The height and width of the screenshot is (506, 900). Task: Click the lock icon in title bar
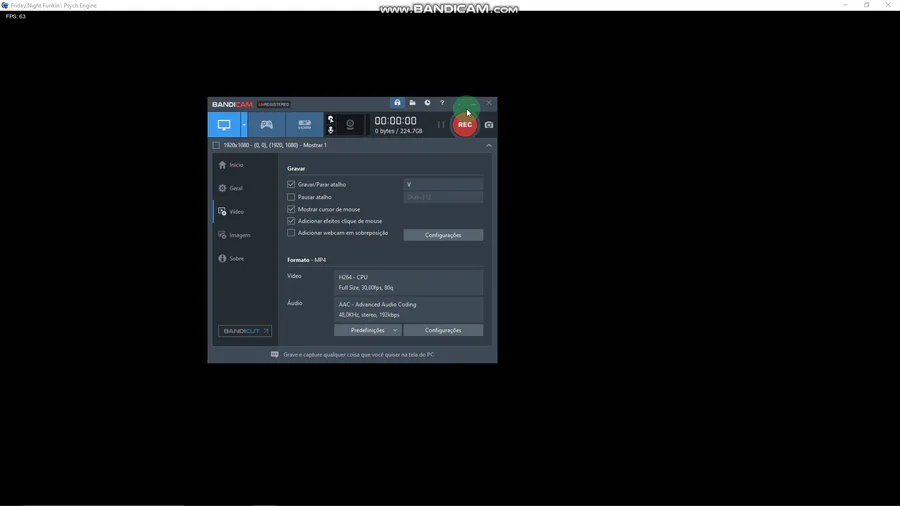tap(397, 103)
